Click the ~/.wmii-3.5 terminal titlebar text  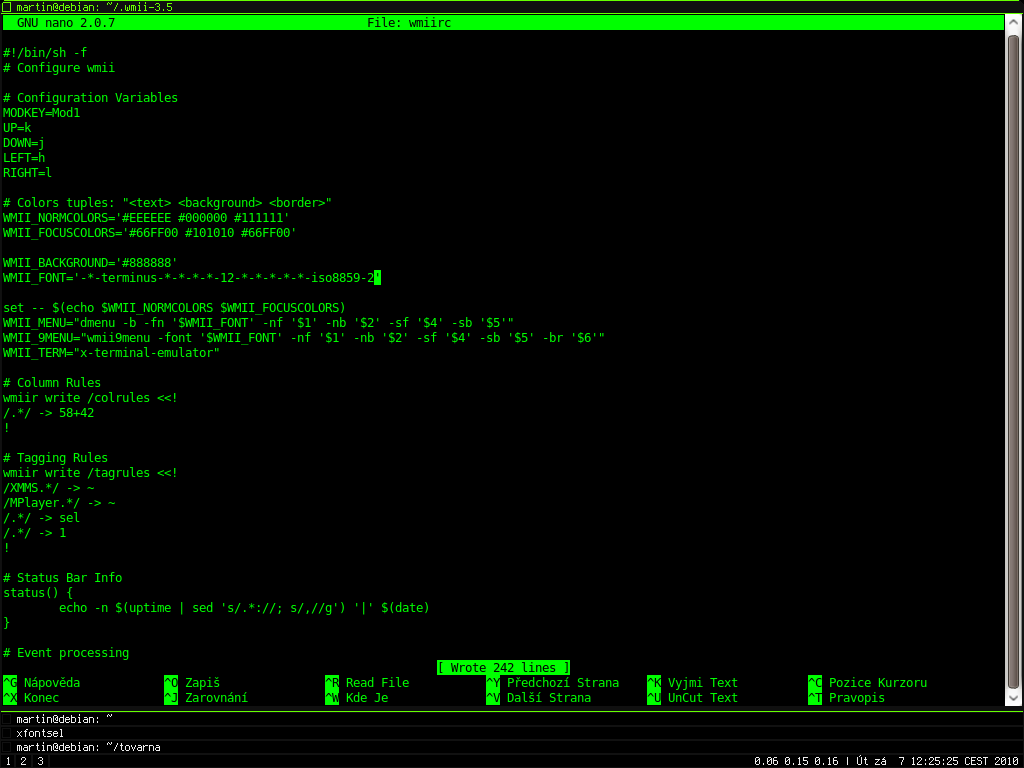pyautogui.click(x=95, y=8)
